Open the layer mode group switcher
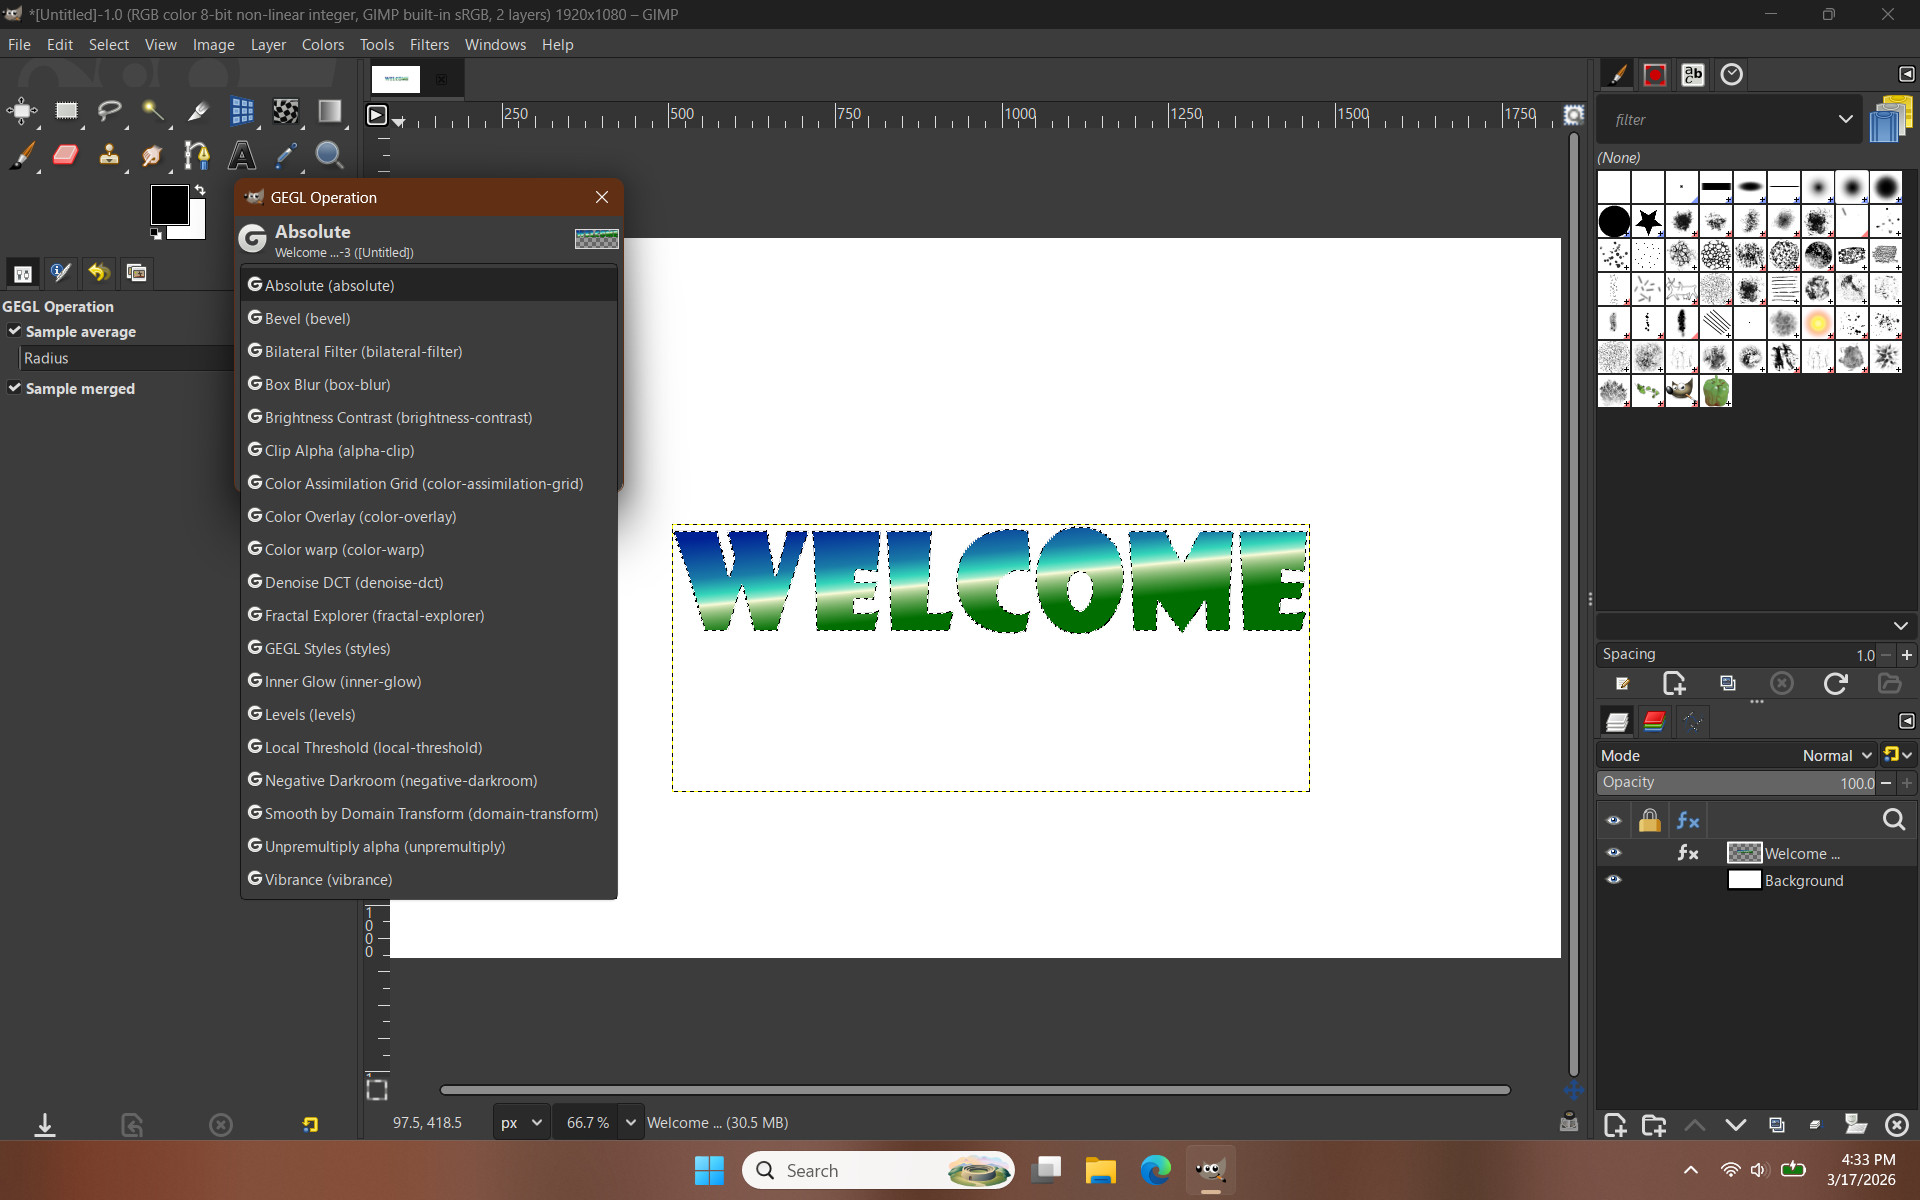 pos(1897,755)
